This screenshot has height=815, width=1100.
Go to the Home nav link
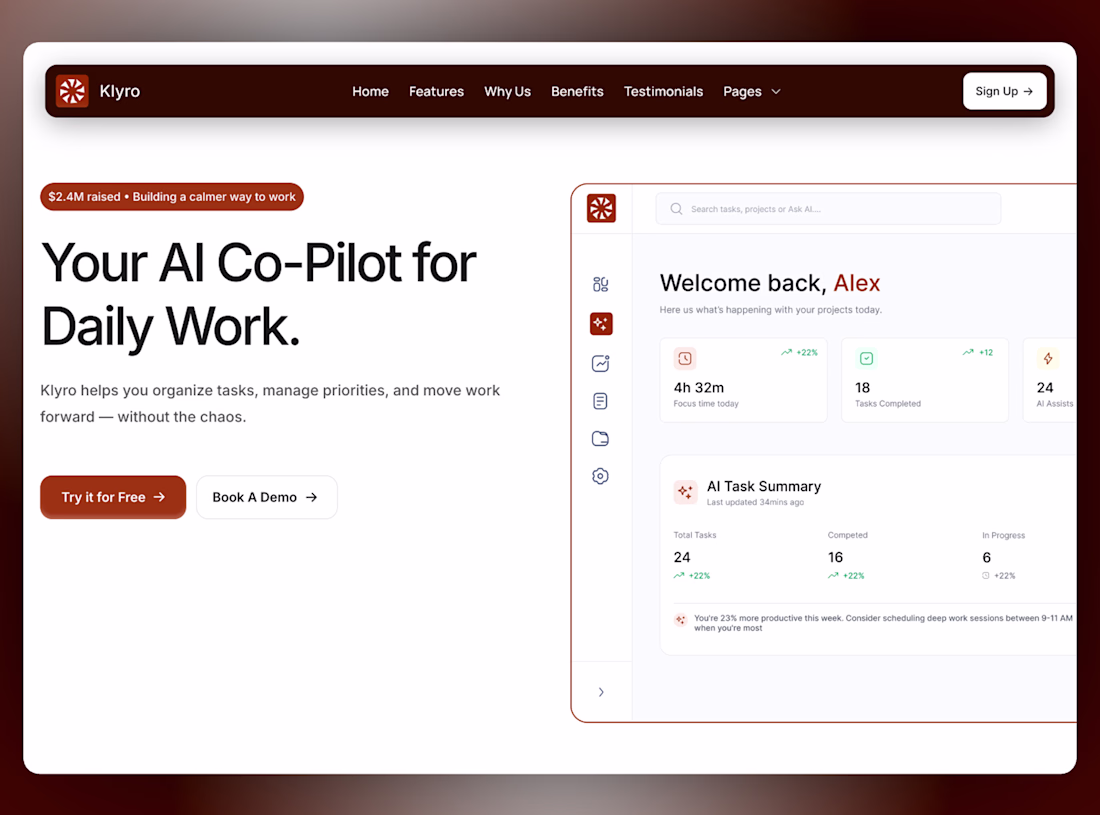(x=370, y=91)
